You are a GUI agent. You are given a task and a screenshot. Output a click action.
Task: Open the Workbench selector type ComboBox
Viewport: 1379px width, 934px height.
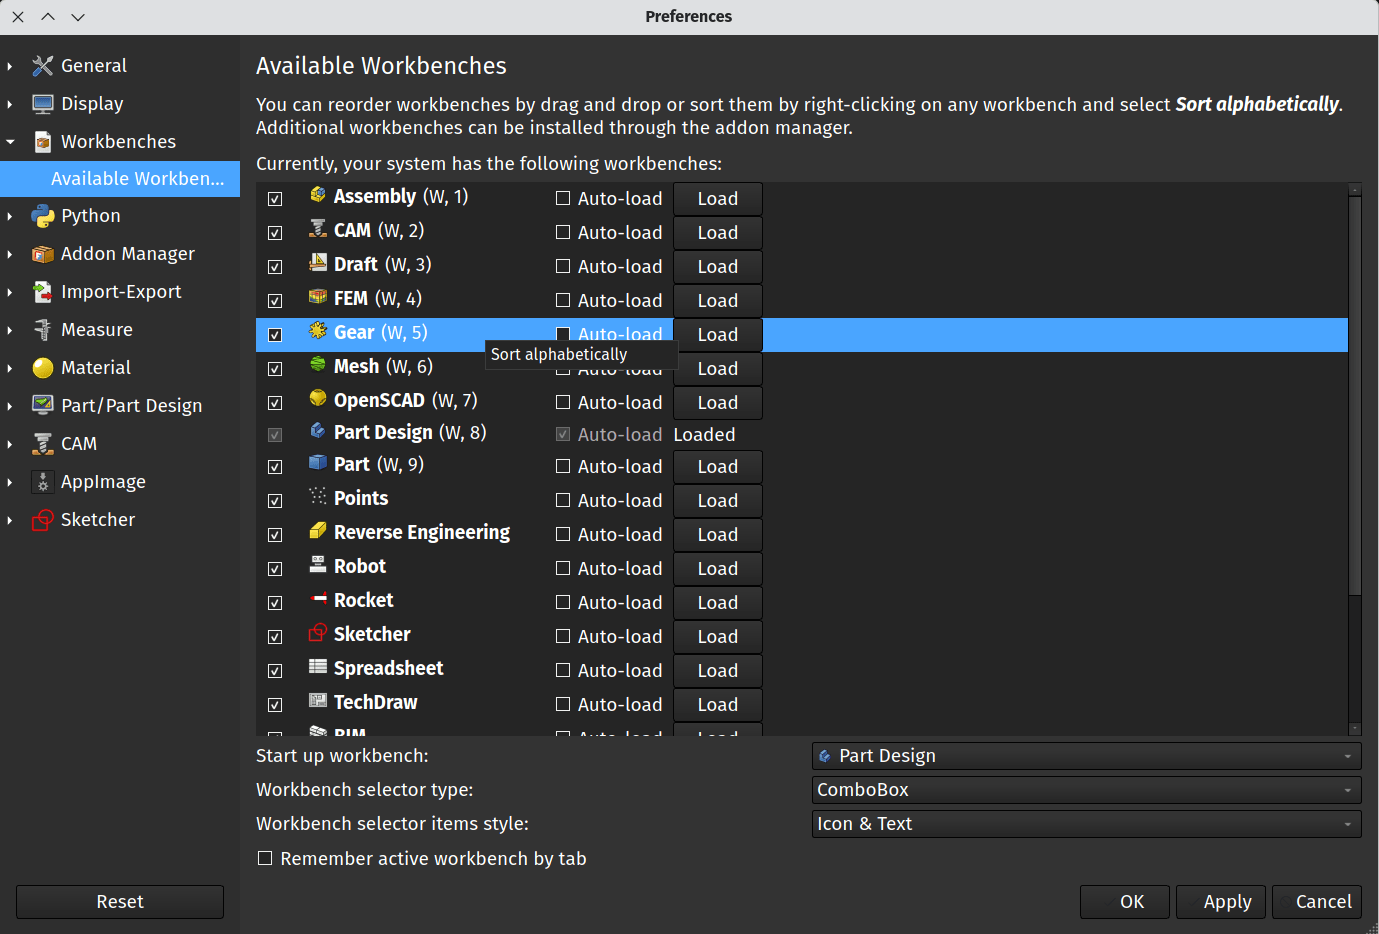point(1086,790)
